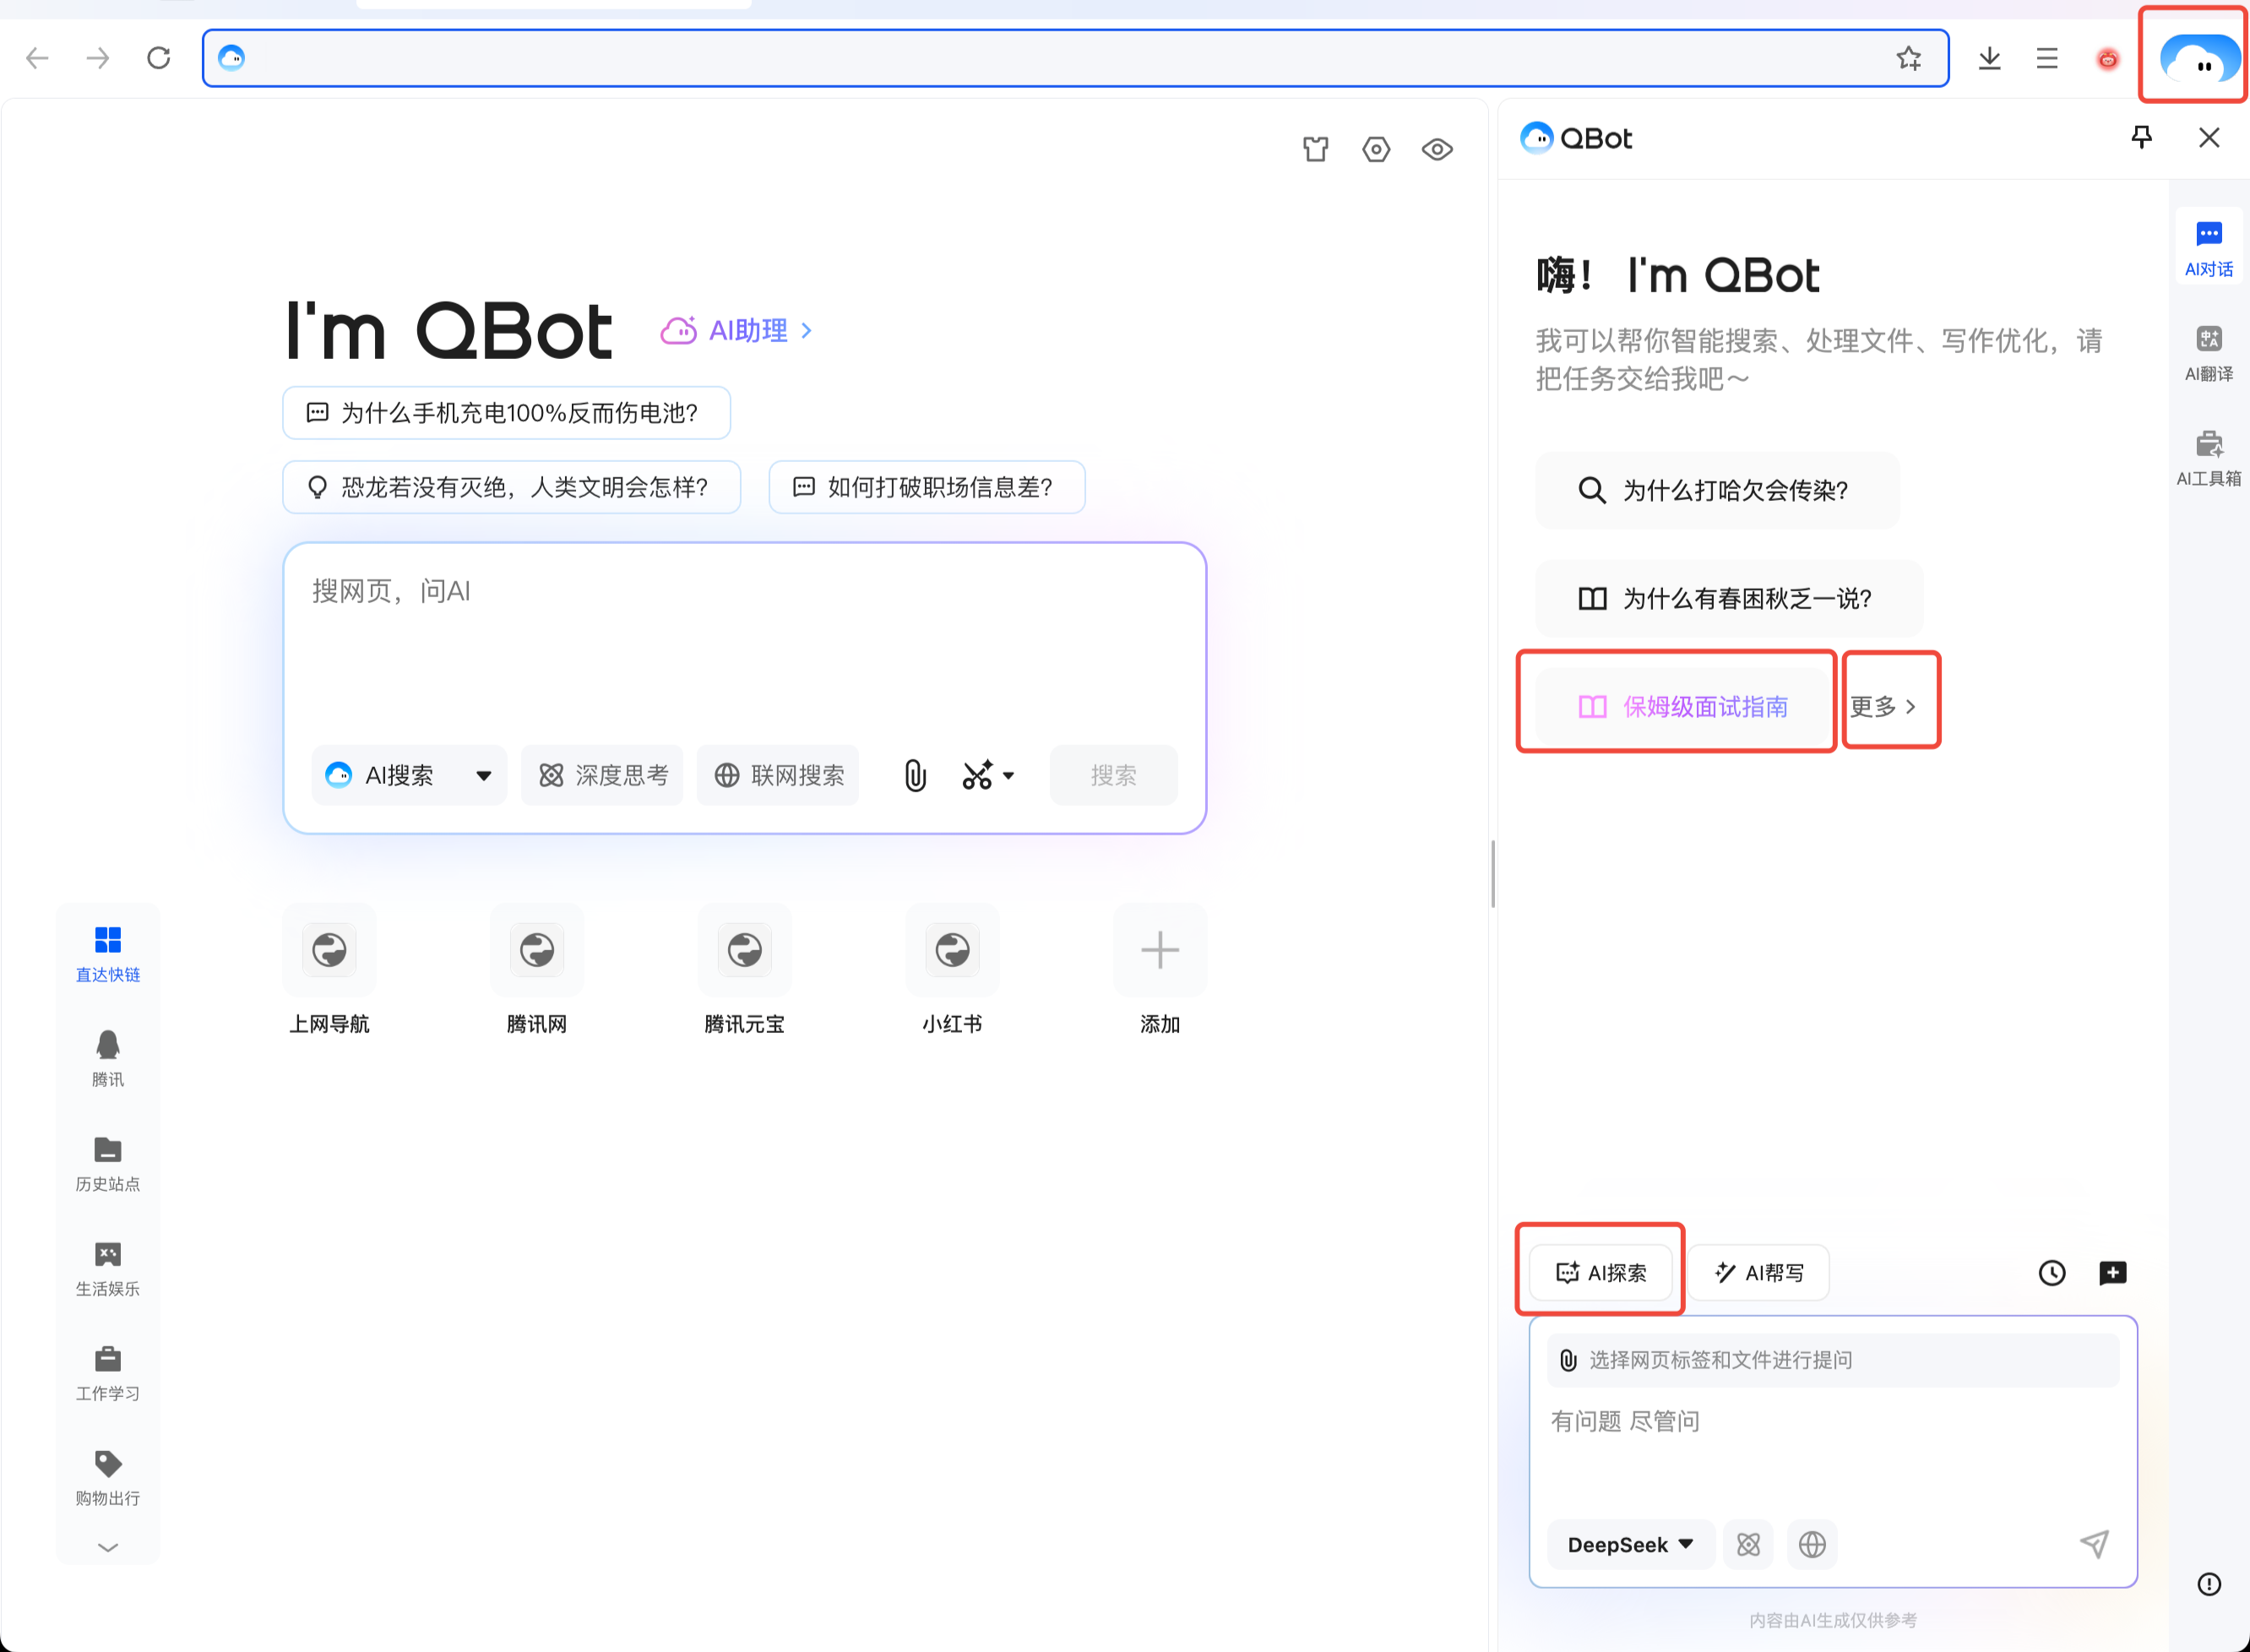The width and height of the screenshot is (2250, 1652).
Task: Click the send paper-plane icon
Action: click(x=2094, y=1544)
